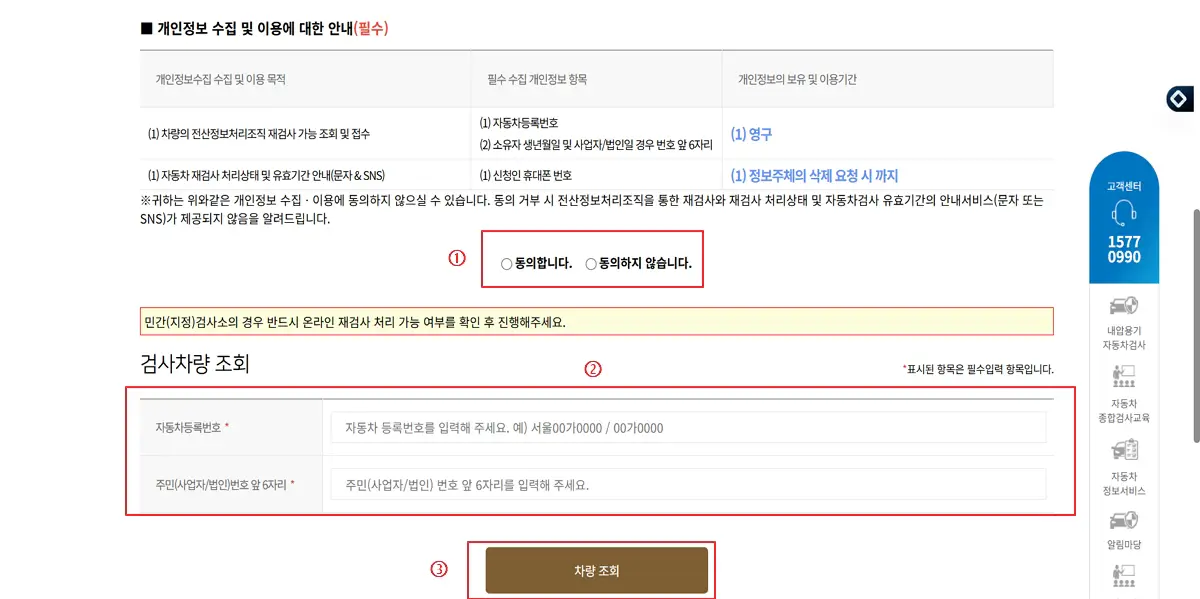Click the 신청인 휴대폰 번호 cell

pos(525,176)
